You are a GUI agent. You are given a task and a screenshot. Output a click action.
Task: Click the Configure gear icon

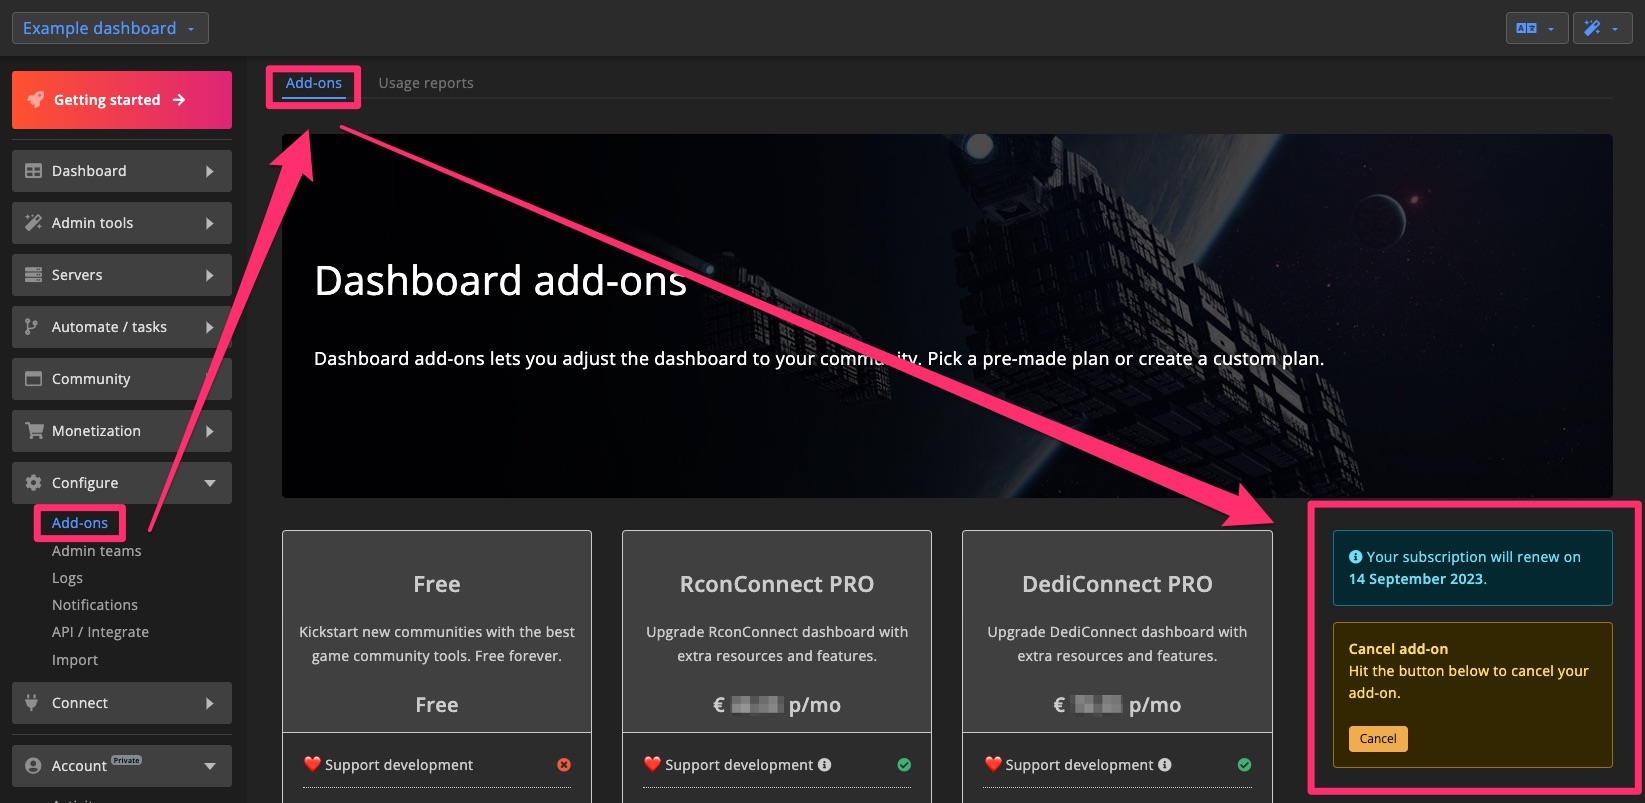pyautogui.click(x=33, y=483)
